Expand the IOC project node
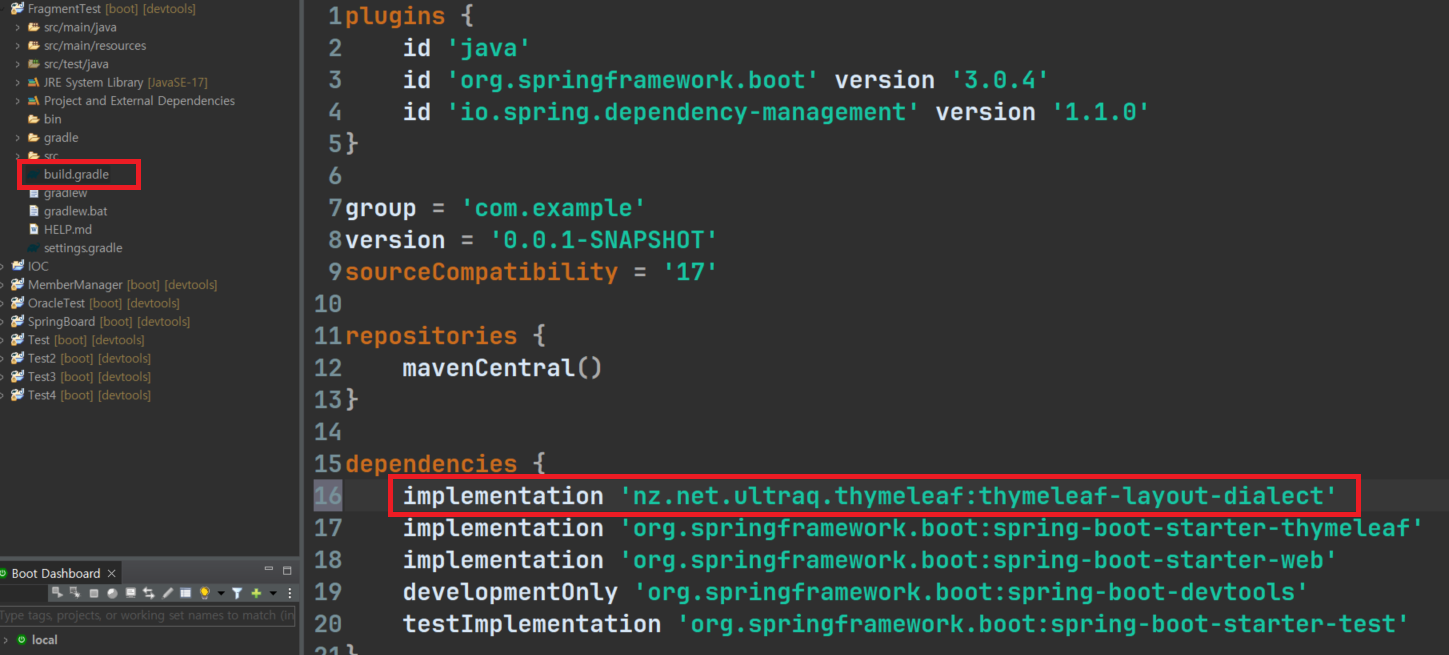The width and height of the screenshot is (1449, 655). tap(4, 266)
